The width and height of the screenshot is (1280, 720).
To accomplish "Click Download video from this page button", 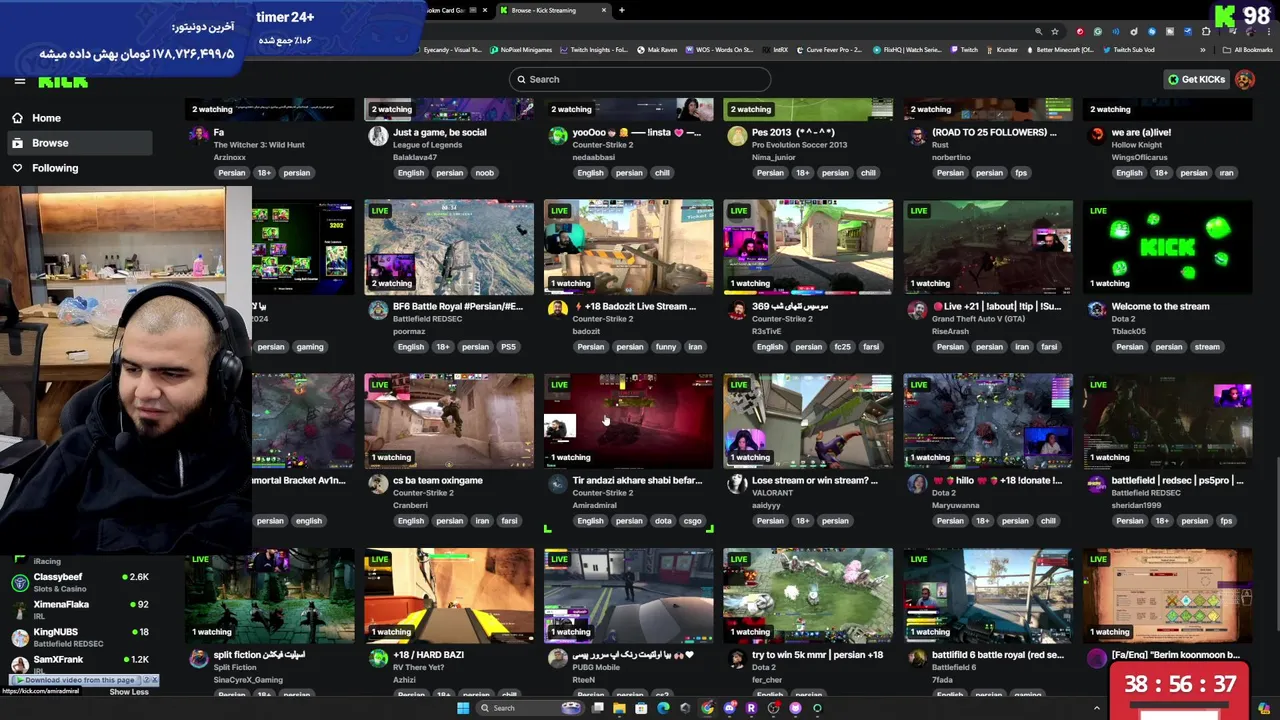I will pyautogui.click(x=76, y=680).
